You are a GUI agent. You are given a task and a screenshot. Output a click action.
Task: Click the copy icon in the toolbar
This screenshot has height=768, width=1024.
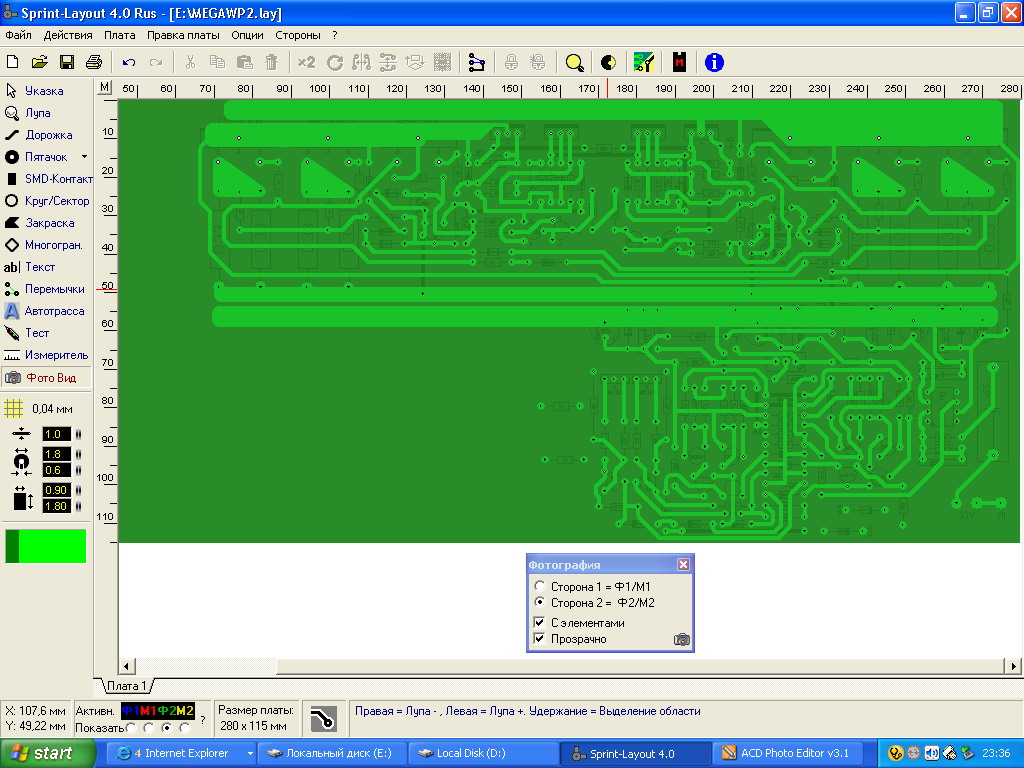coord(217,63)
